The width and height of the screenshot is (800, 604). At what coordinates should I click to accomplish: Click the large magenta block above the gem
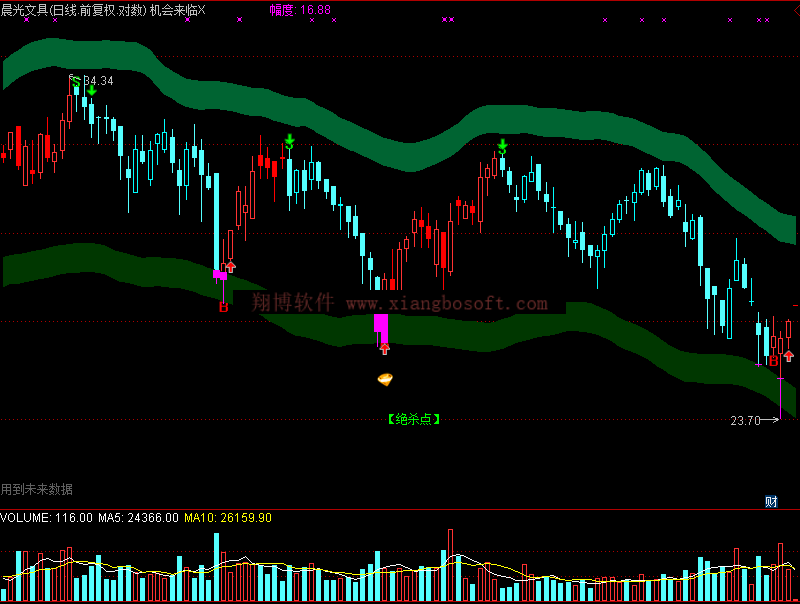pos(381,328)
